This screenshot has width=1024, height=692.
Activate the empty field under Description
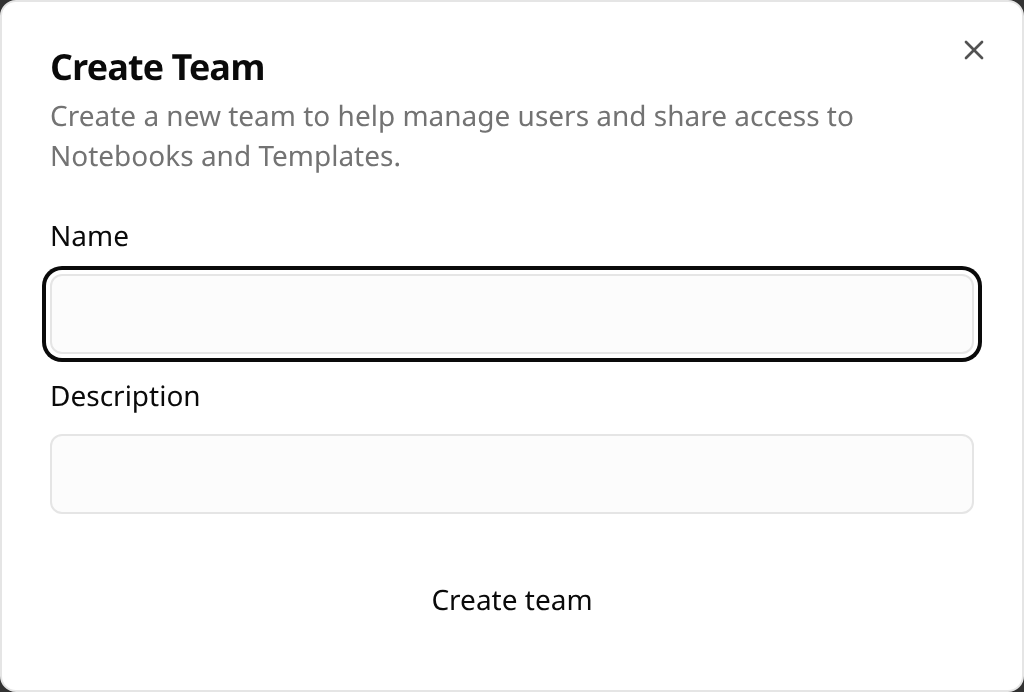(x=512, y=474)
